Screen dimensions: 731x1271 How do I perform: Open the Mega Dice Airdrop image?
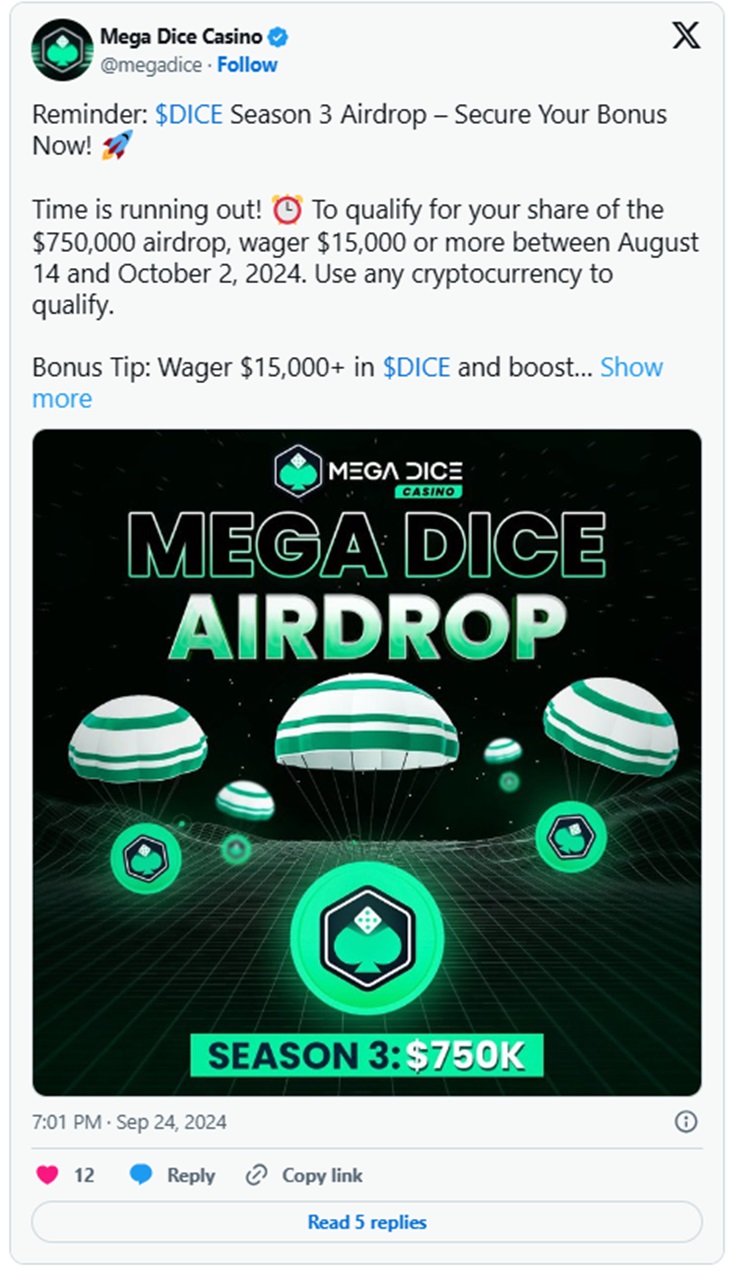pos(366,762)
